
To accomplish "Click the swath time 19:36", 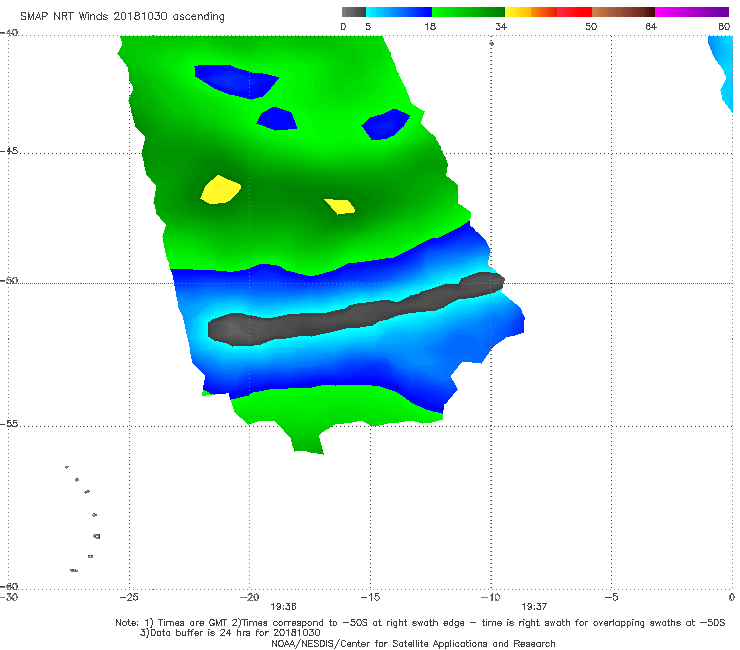I will tap(283, 607).
